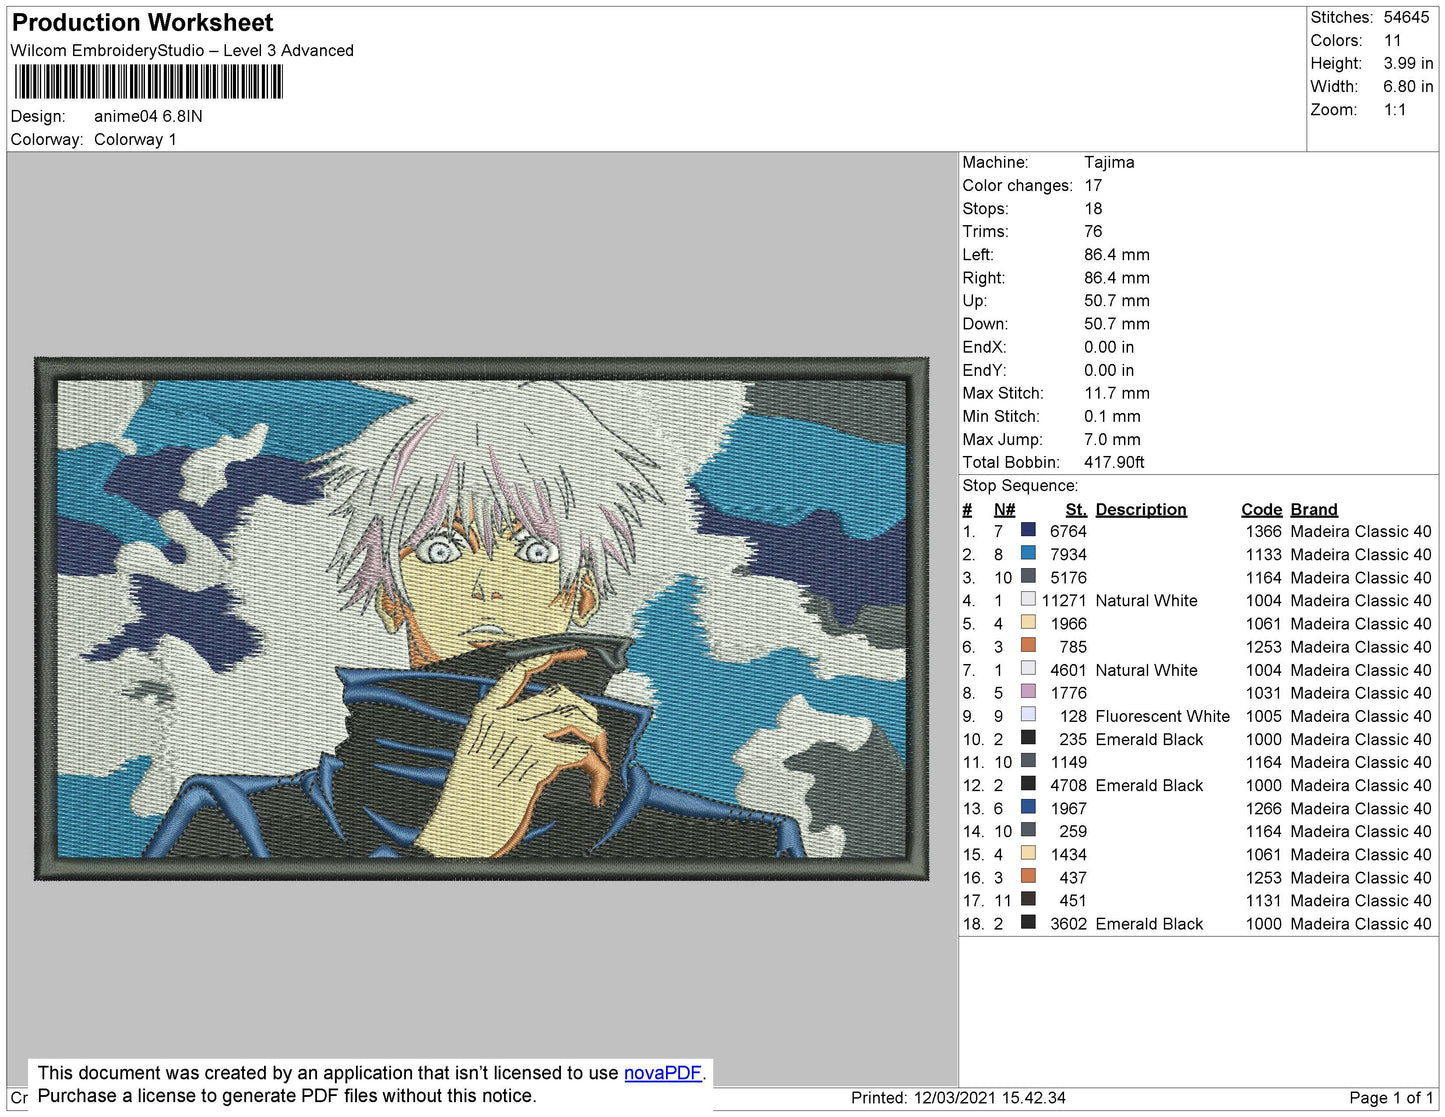Click the "Code" column header
The width and height of the screenshot is (1445, 1117).
click(1261, 510)
